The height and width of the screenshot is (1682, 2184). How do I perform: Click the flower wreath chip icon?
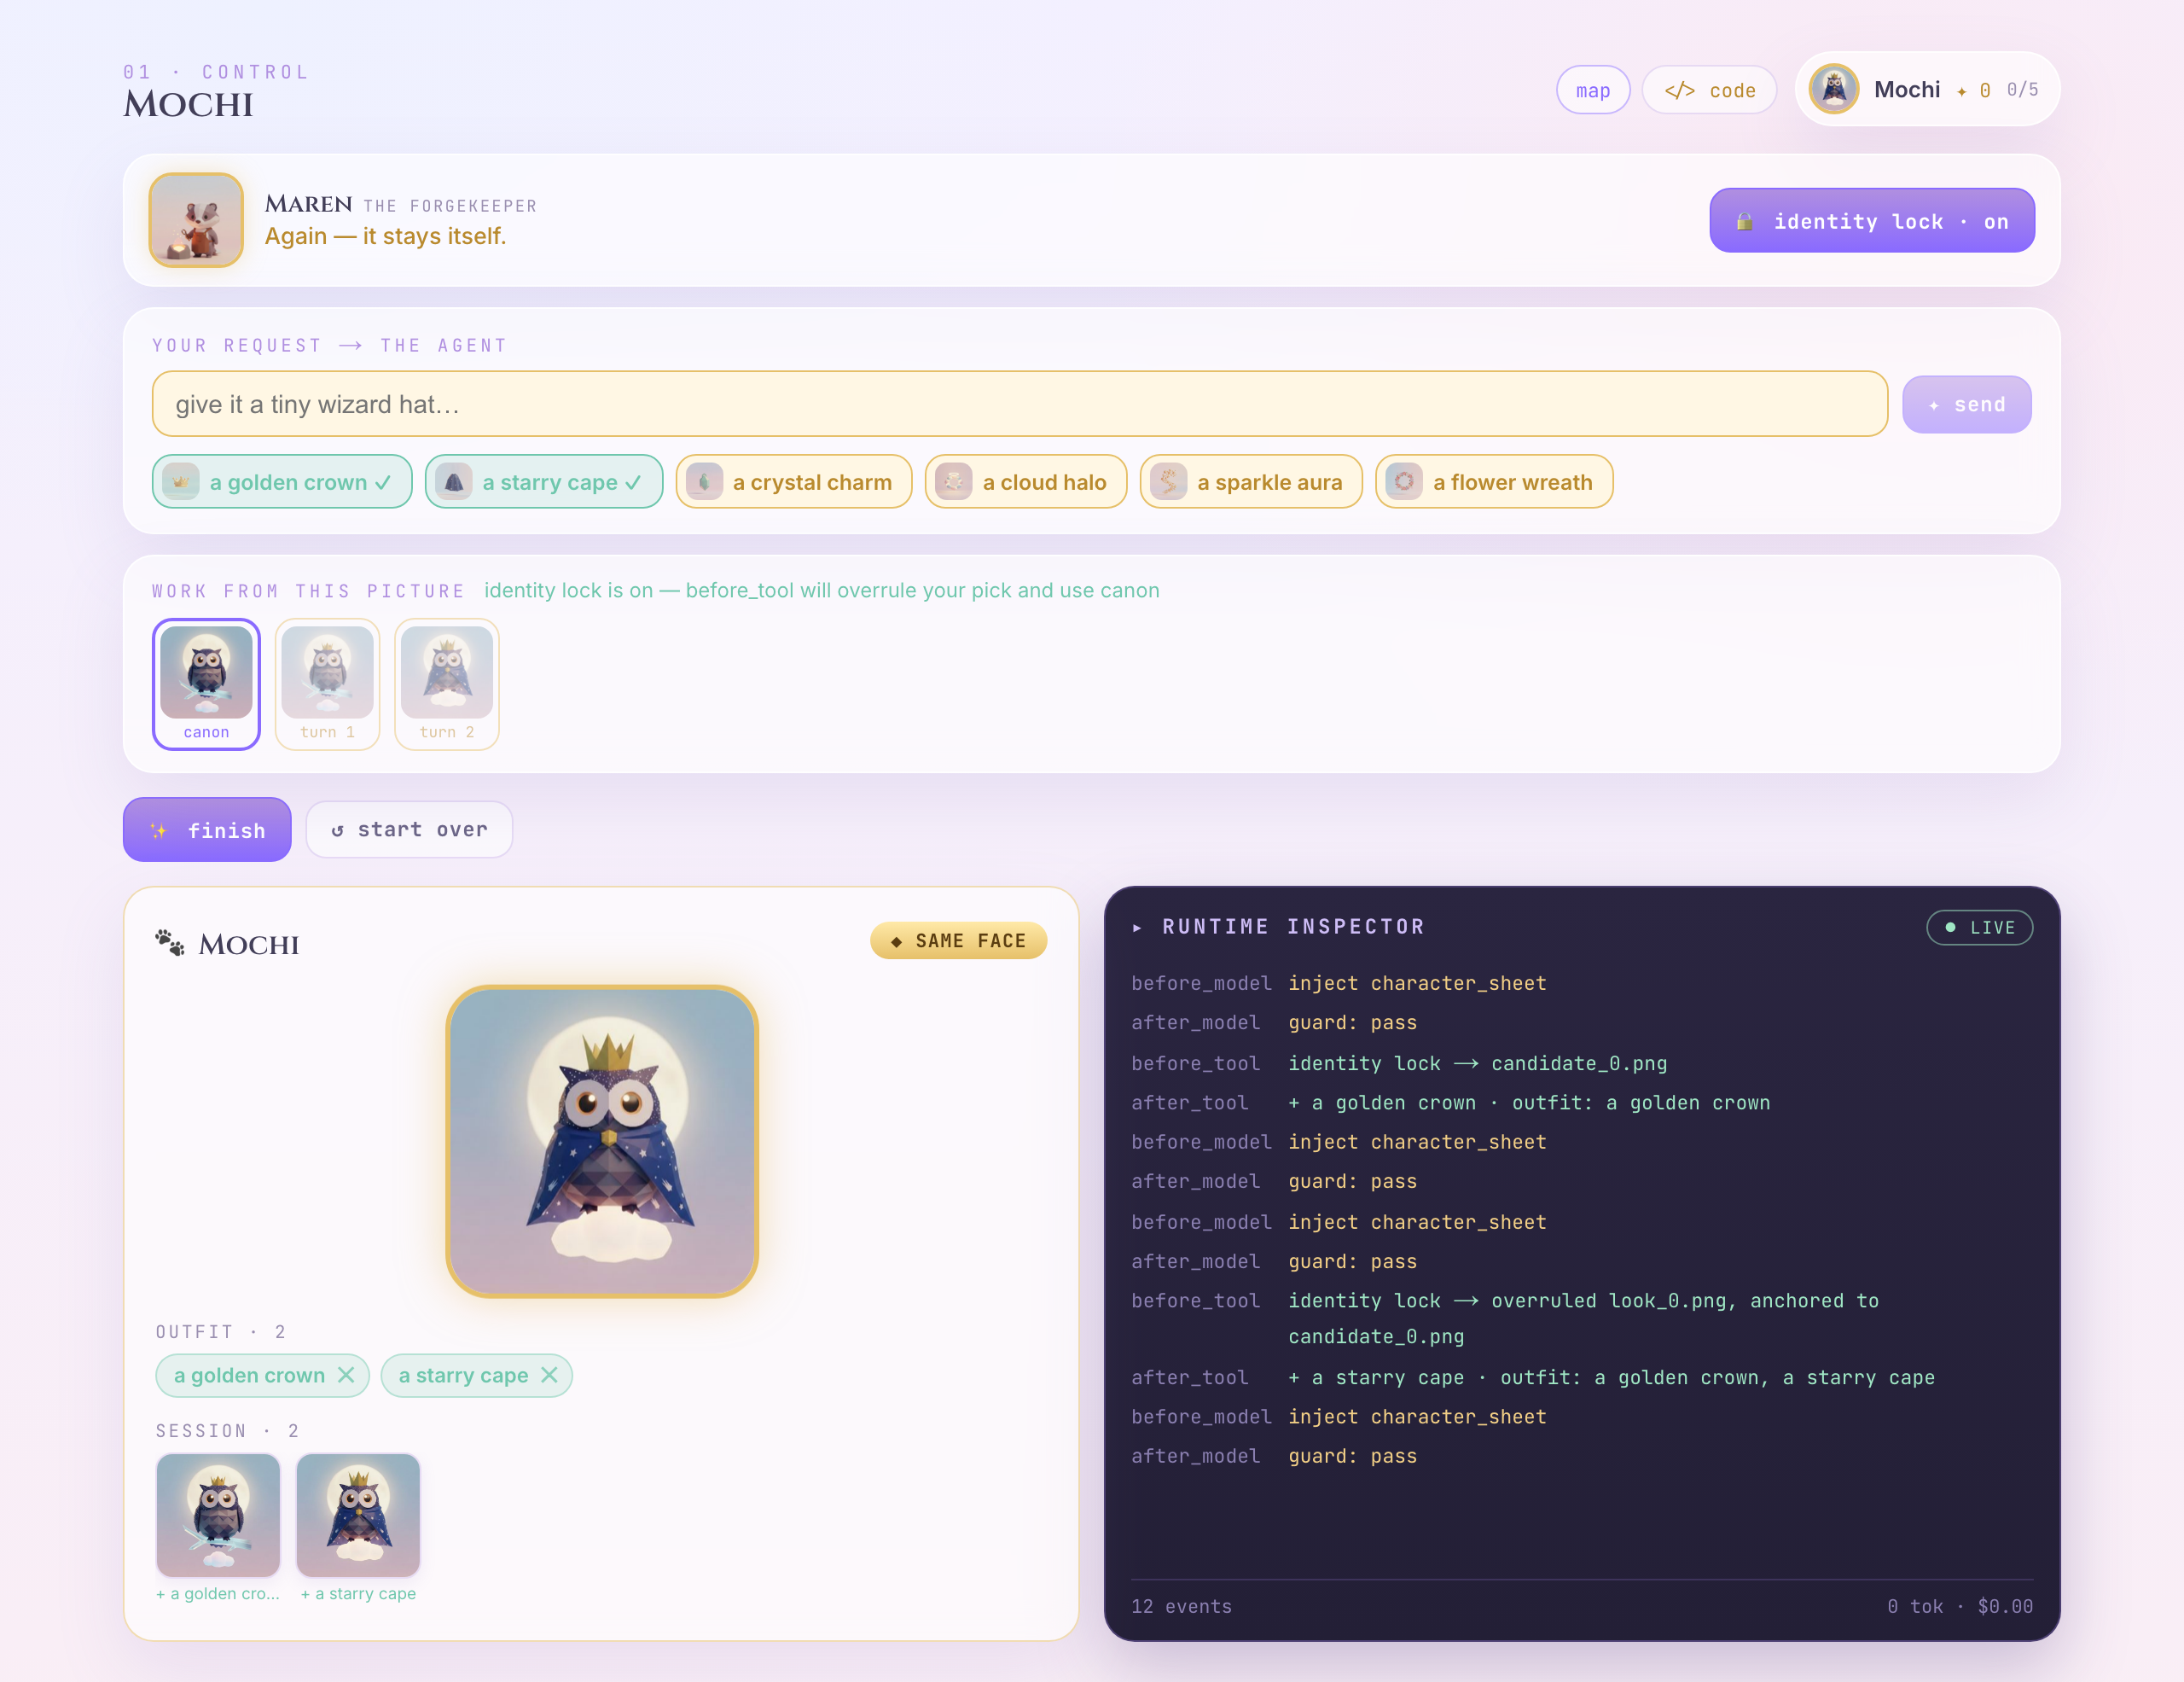[1404, 482]
